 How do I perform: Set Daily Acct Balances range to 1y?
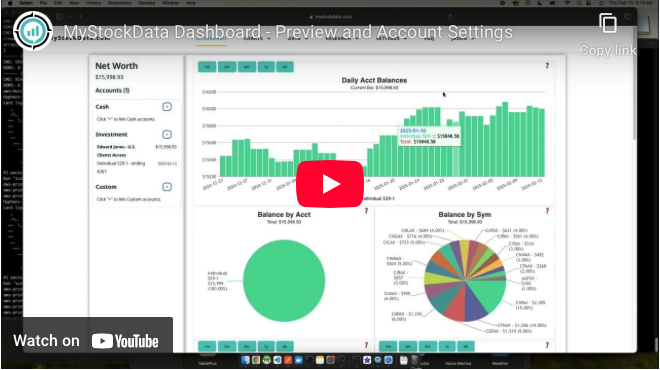266,67
